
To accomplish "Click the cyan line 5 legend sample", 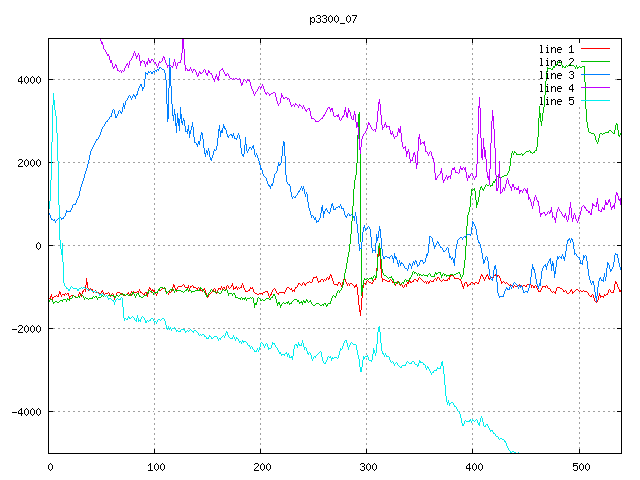I will (596, 100).
